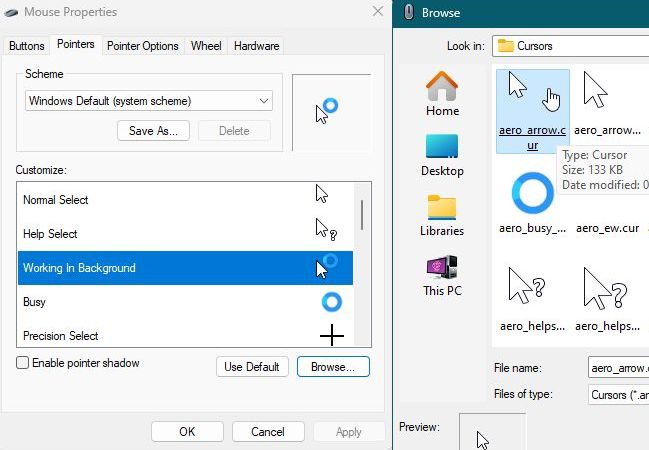
Task: Click the Use Default button
Action: (252, 367)
